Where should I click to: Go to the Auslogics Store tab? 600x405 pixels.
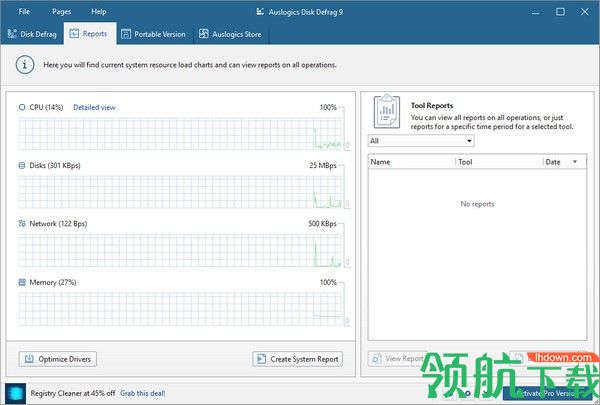[231, 34]
